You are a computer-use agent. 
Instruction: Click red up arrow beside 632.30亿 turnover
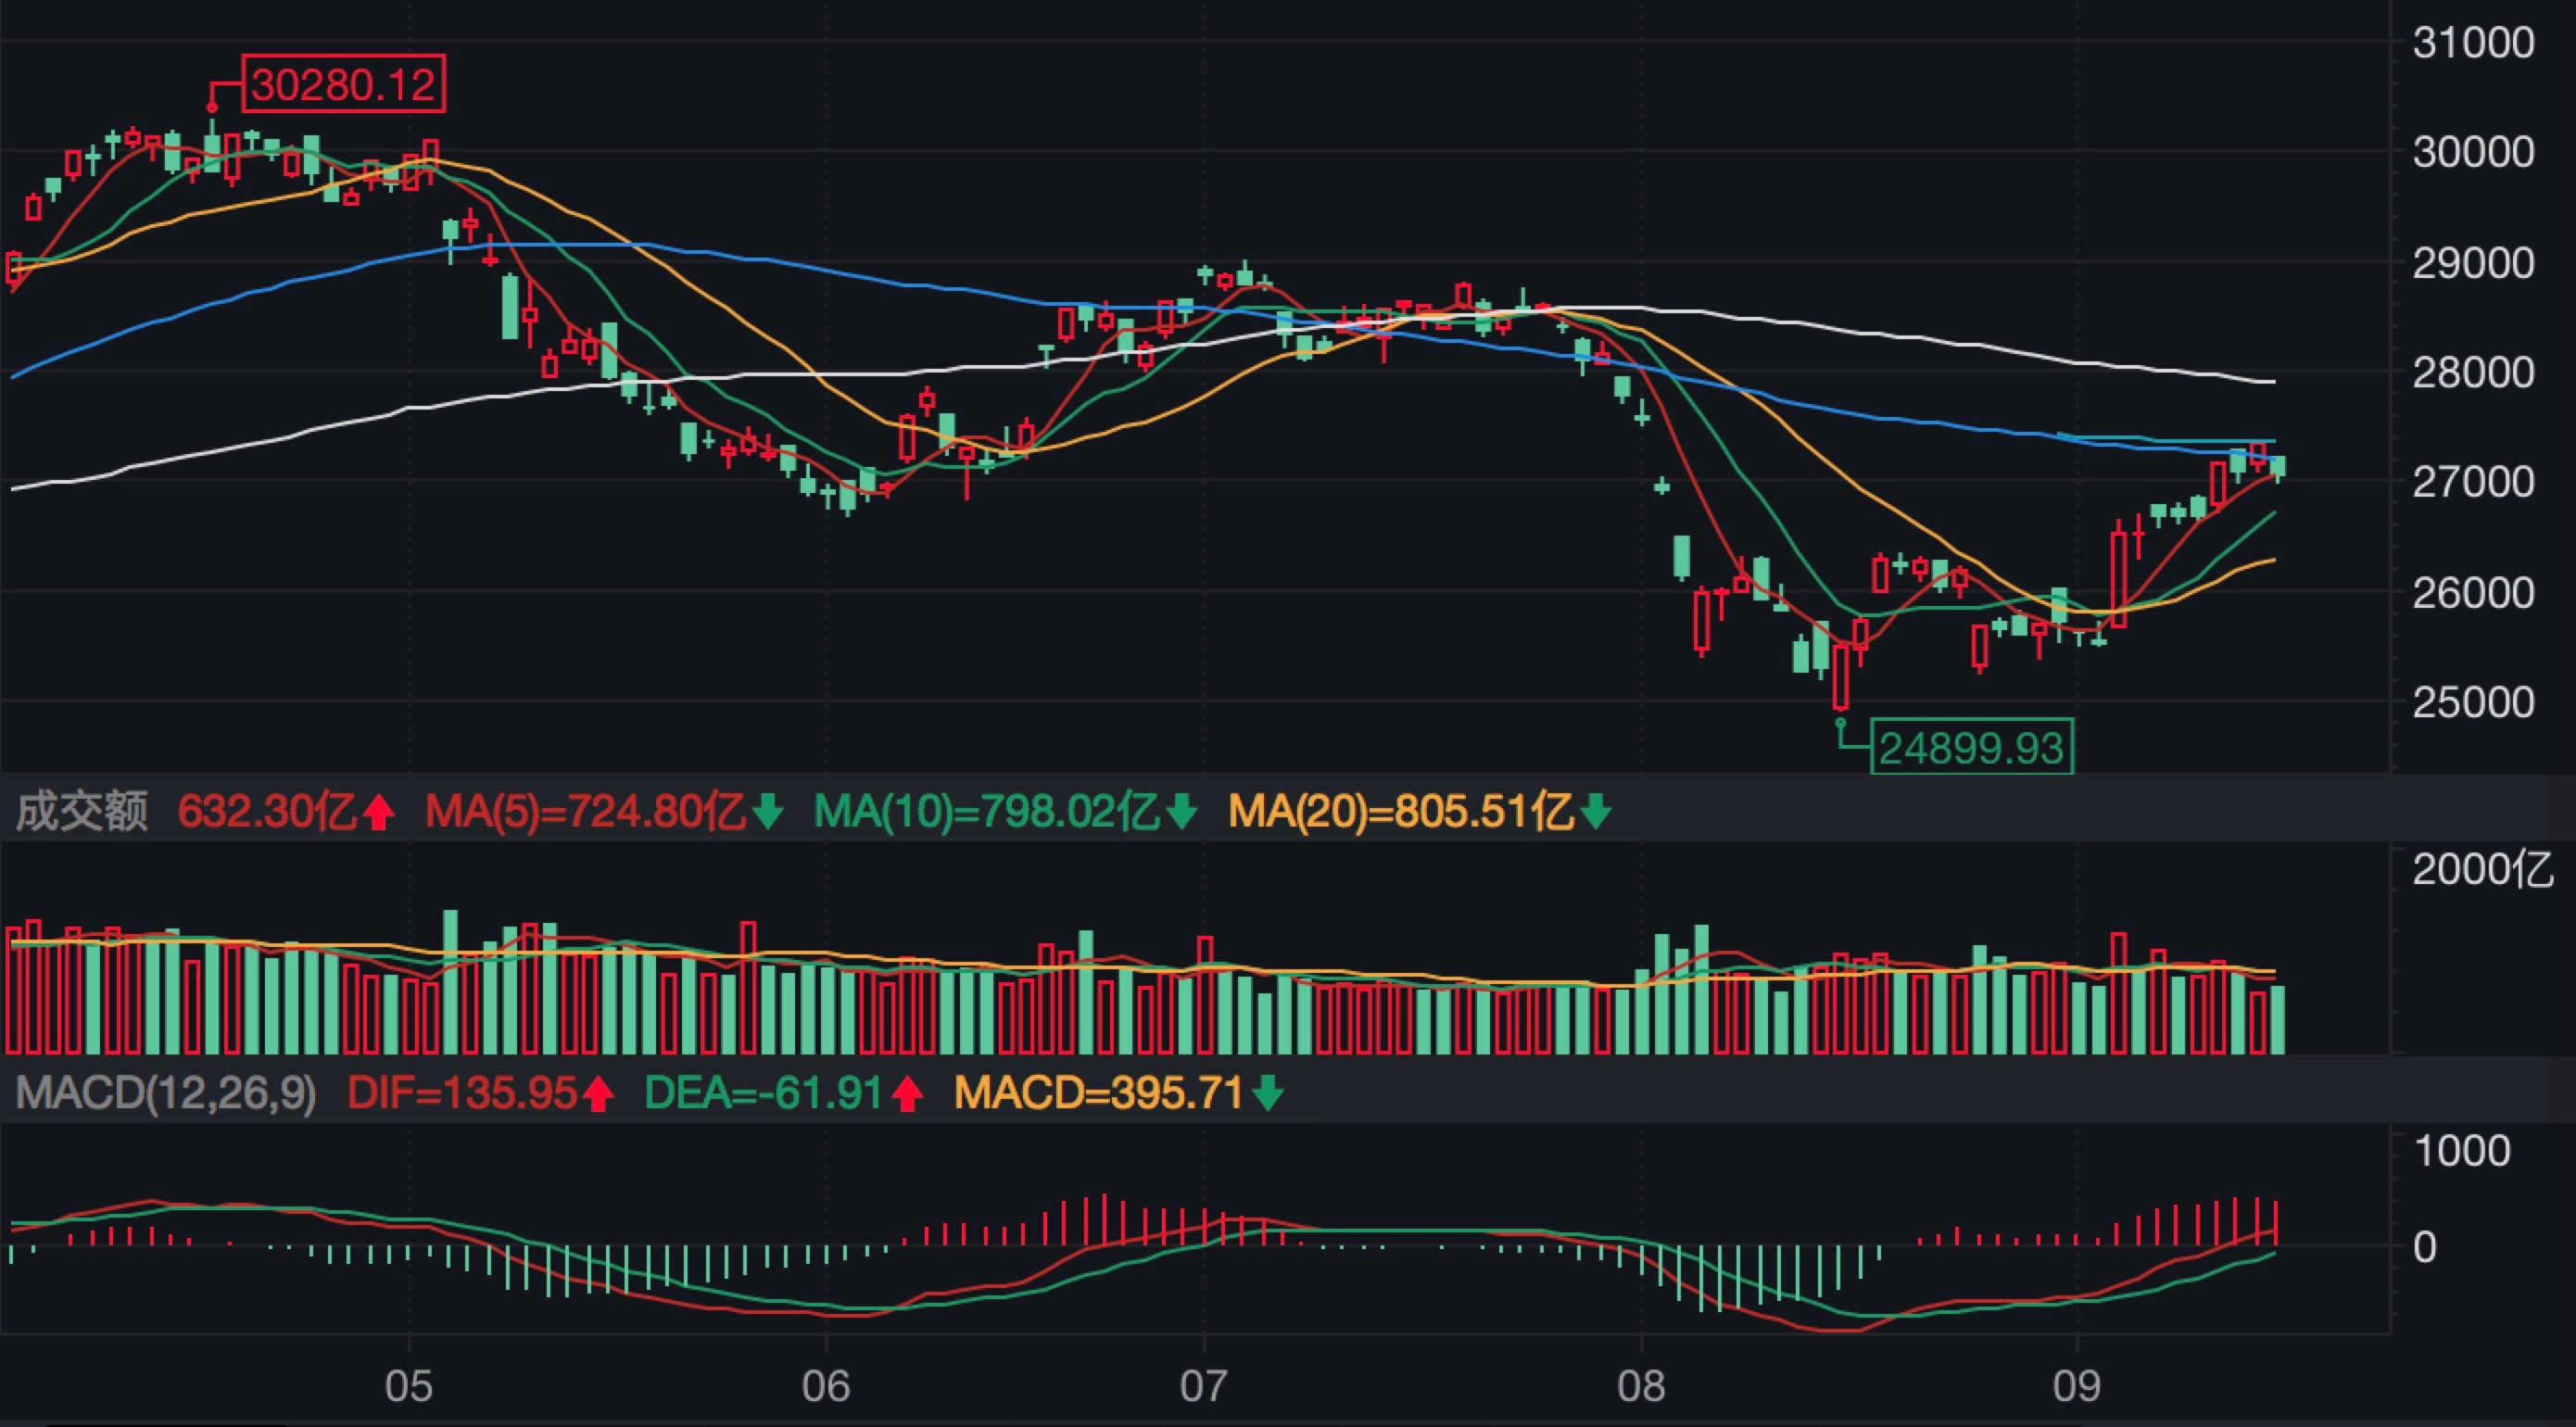click(378, 812)
